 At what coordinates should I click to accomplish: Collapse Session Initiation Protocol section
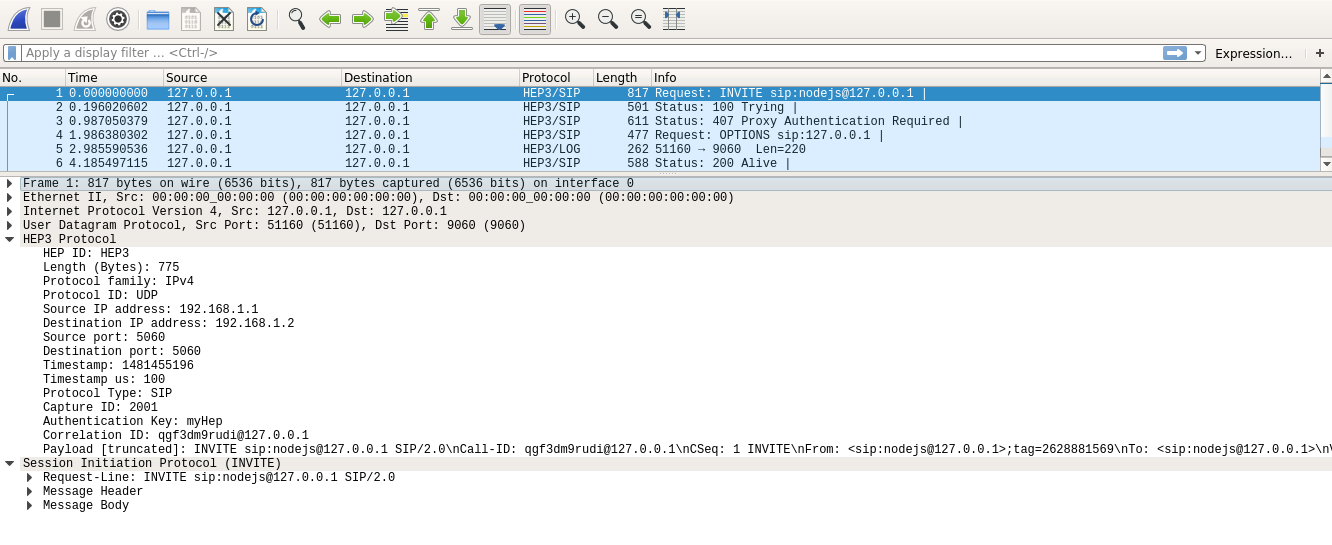(9, 463)
